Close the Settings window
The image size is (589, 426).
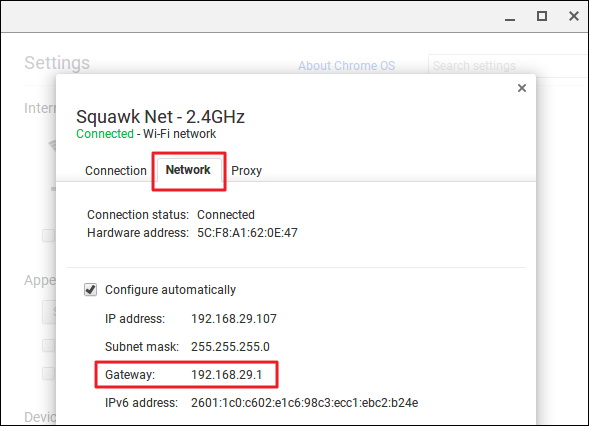(574, 16)
